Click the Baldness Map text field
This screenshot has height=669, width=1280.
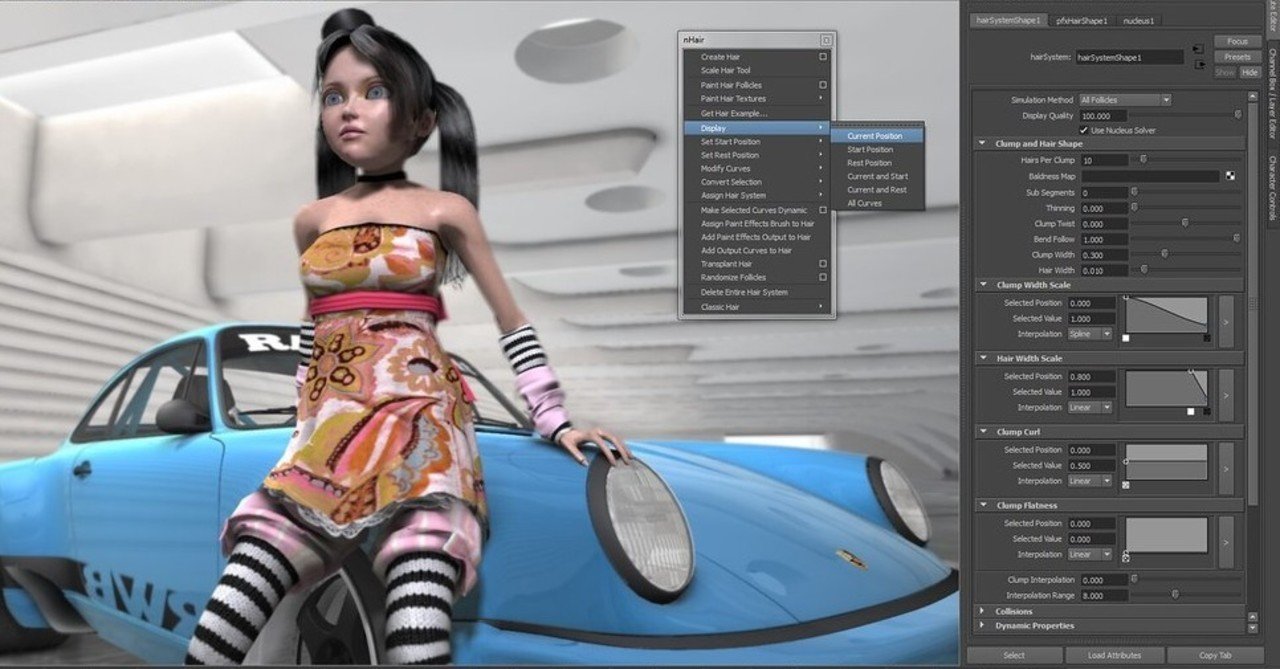(1150, 176)
